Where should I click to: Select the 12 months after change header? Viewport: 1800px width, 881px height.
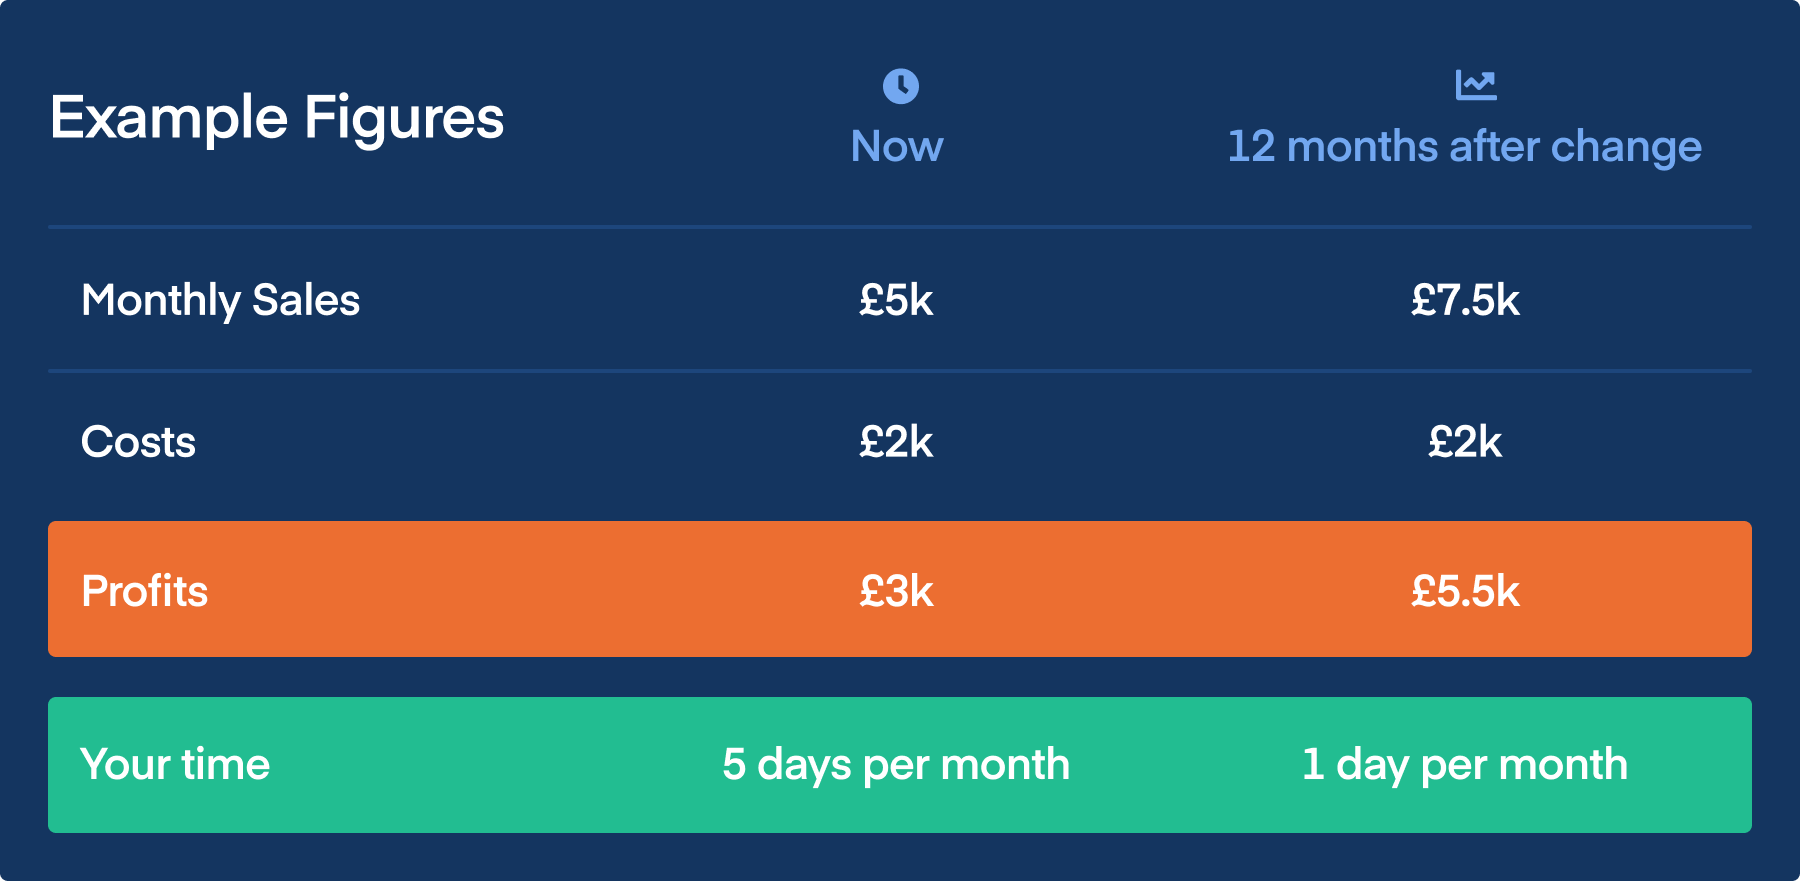(x=1464, y=147)
